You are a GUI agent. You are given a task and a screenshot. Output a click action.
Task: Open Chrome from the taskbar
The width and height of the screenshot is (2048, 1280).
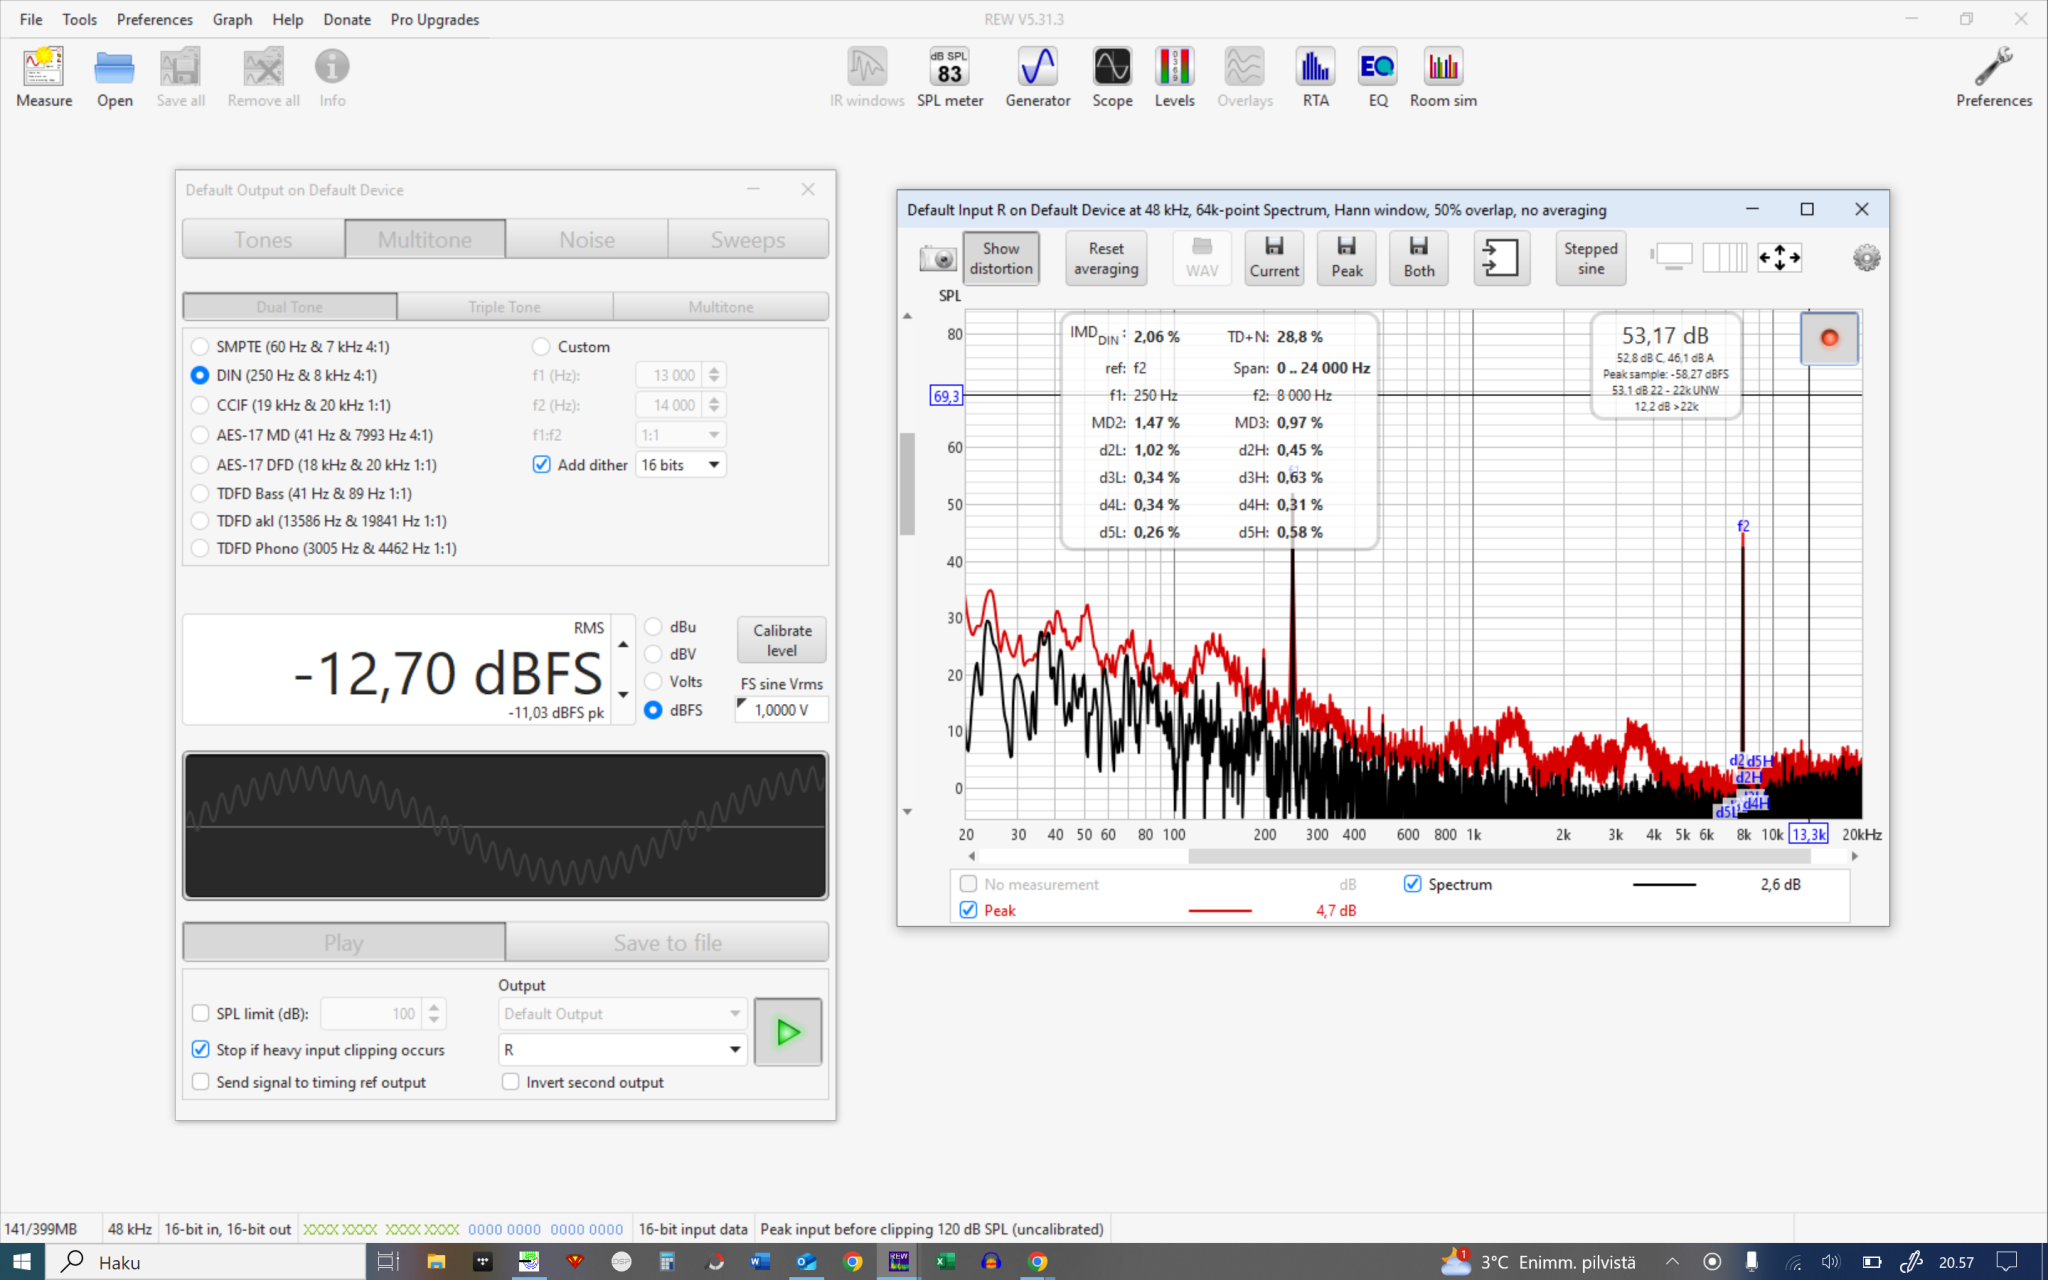852,1262
